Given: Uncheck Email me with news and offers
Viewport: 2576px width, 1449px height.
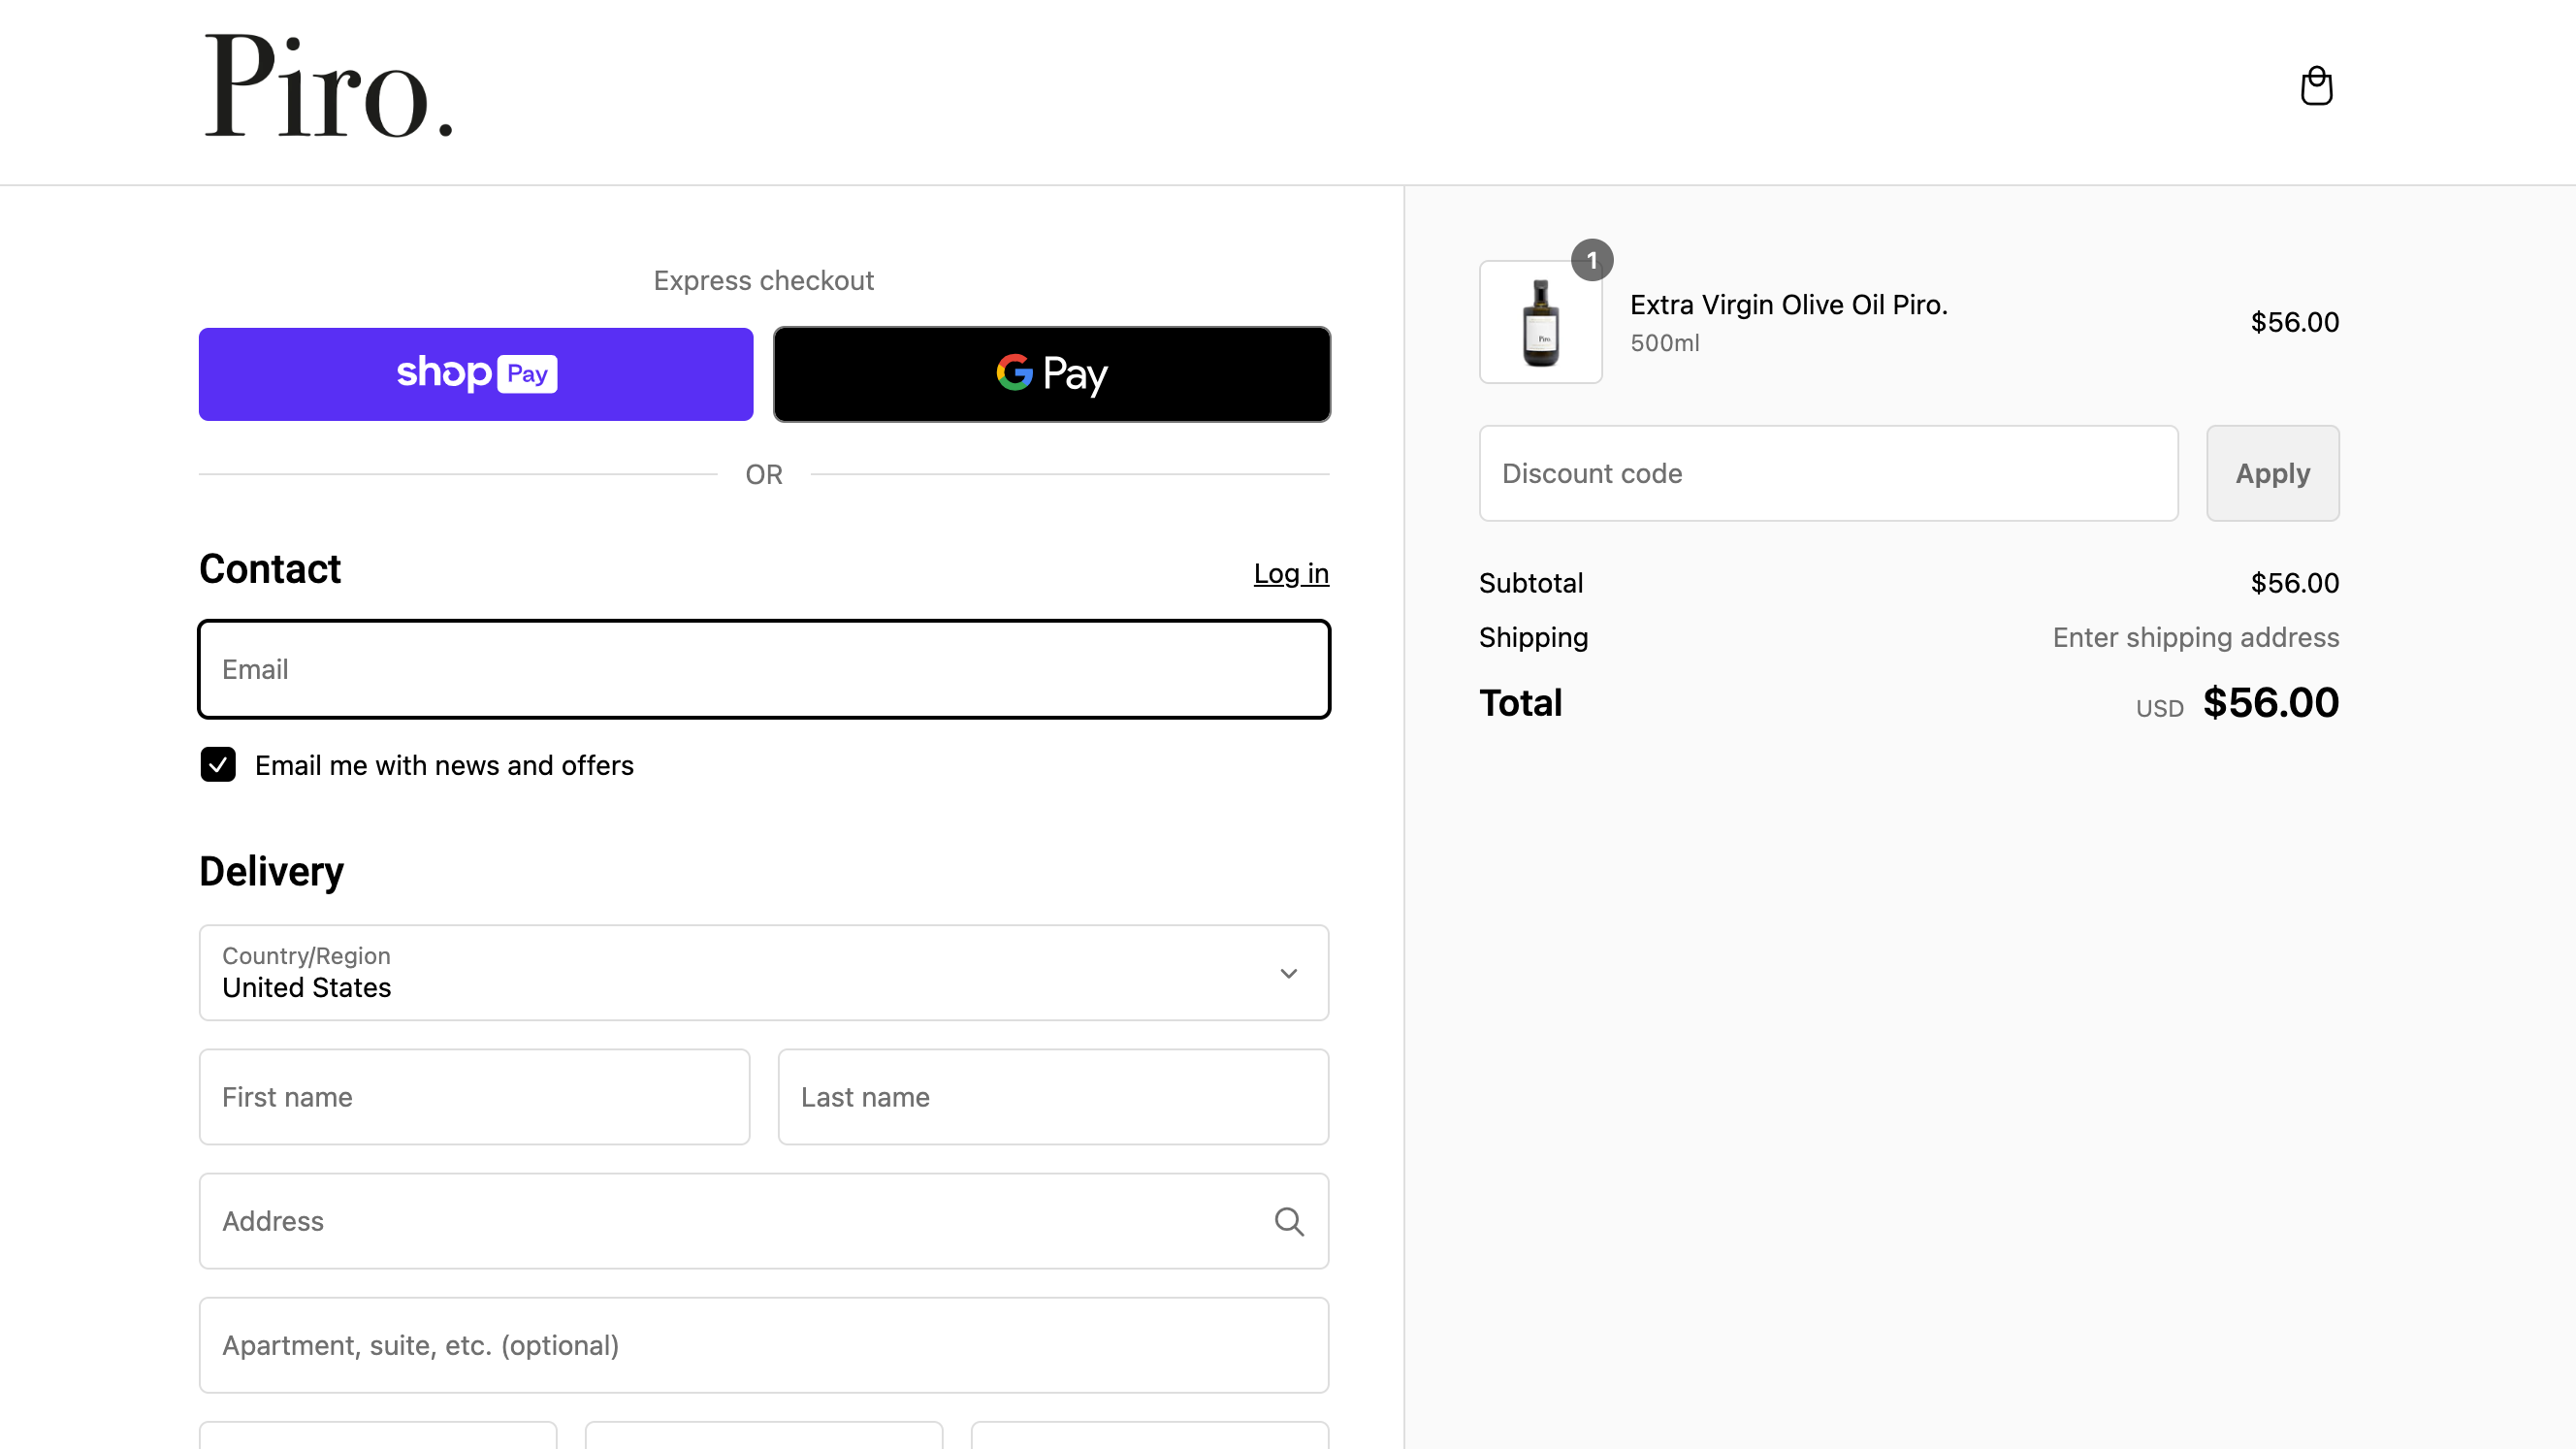Looking at the screenshot, I should (x=218, y=765).
